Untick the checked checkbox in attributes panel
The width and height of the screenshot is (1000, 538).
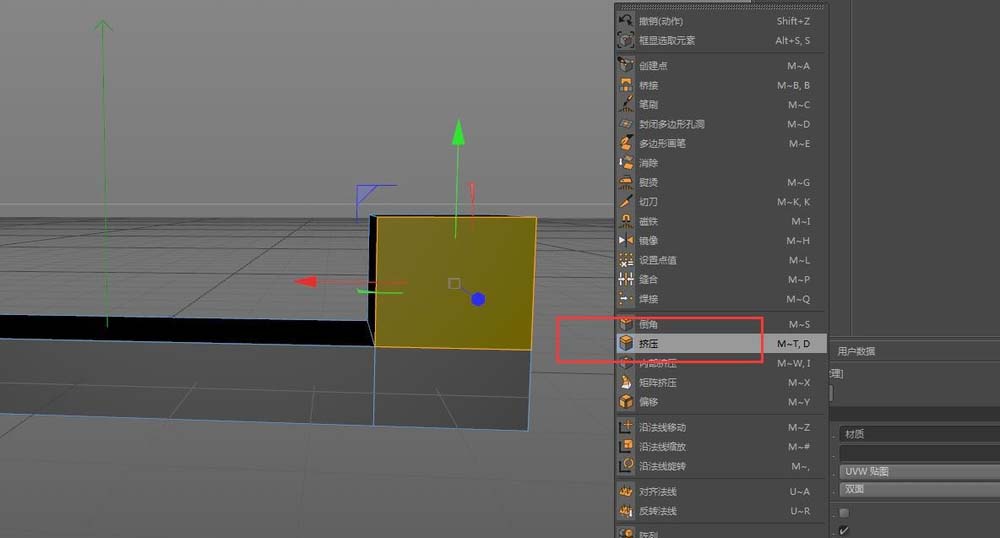tap(844, 530)
